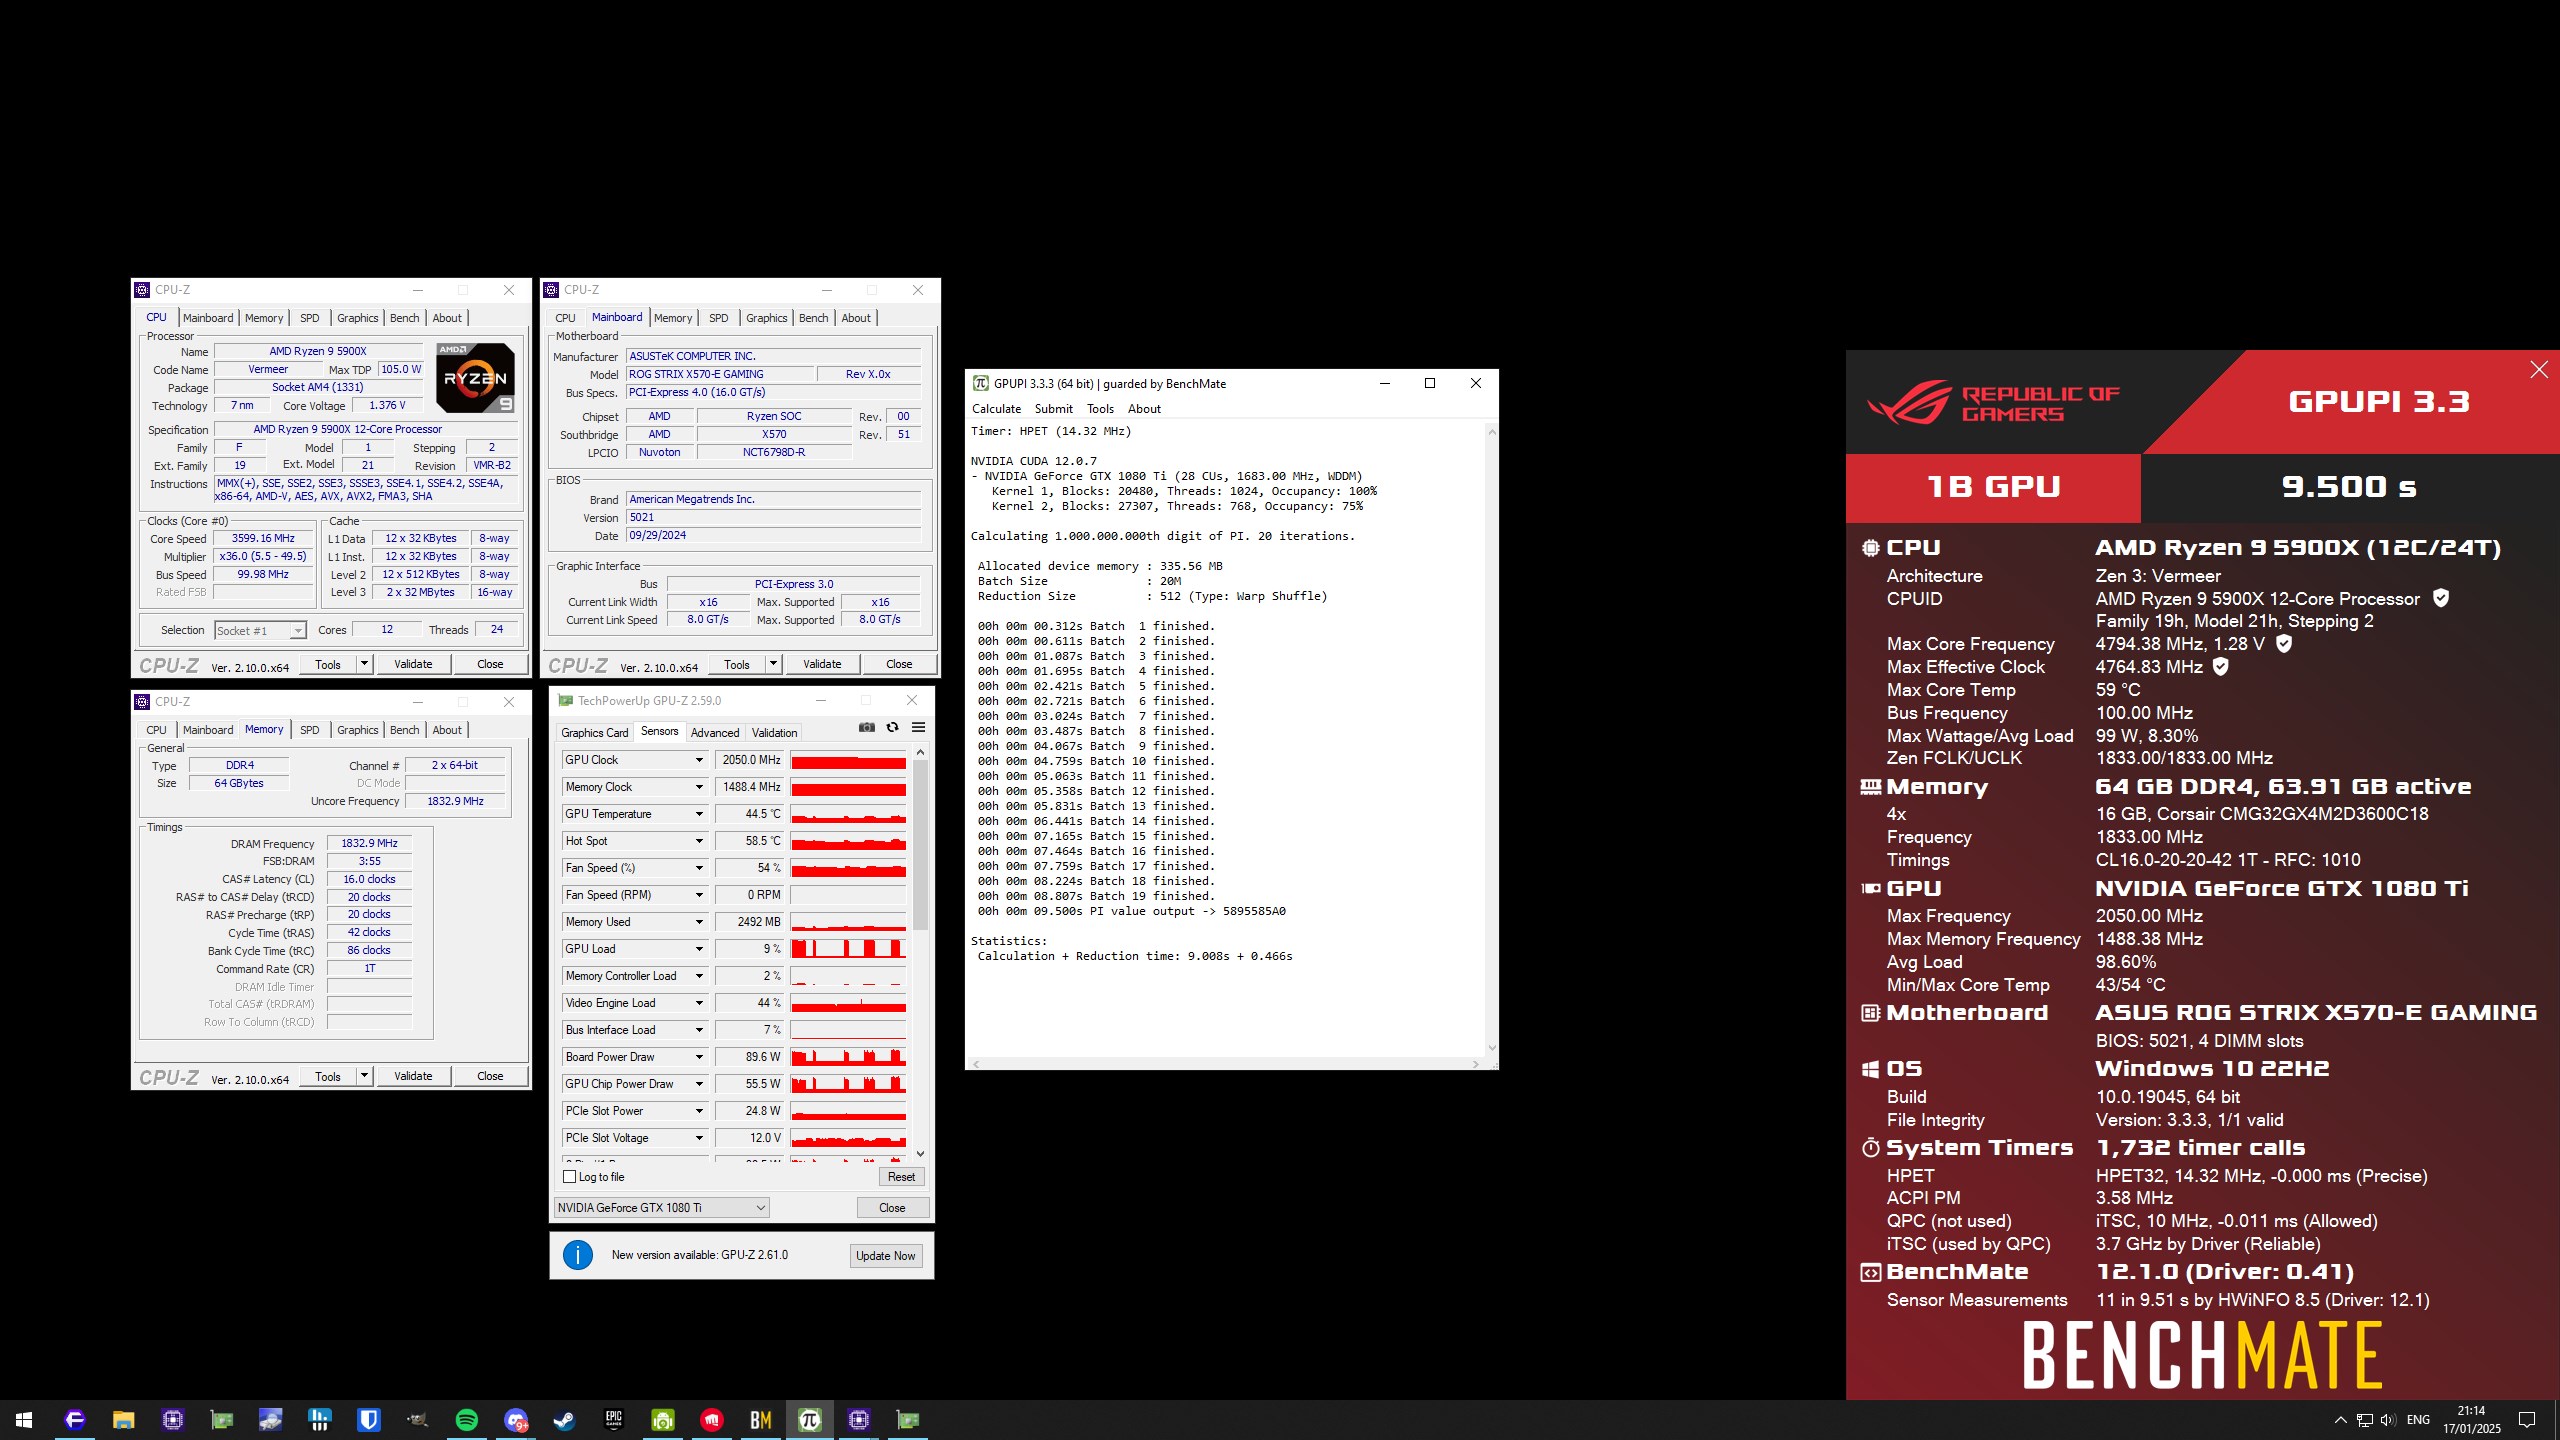Viewport: 2560px width, 1440px height.
Task: Open Epic Games Launcher from the taskbar
Action: tap(613, 1420)
